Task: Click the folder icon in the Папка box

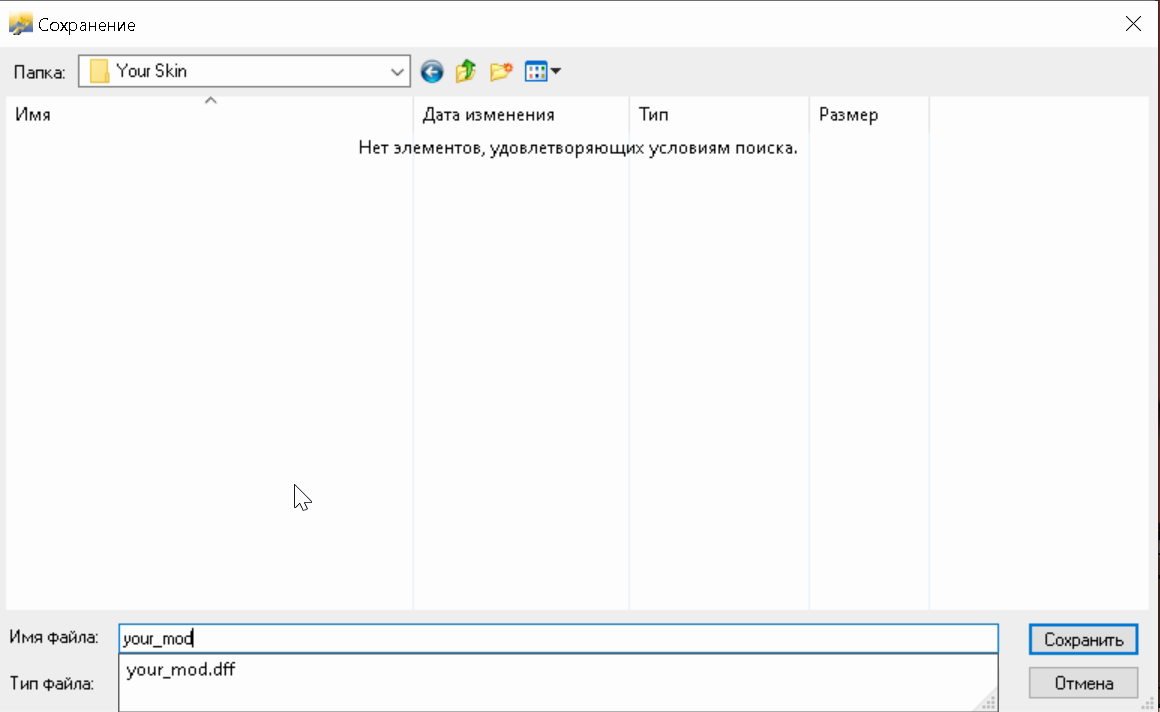Action: click(99, 72)
